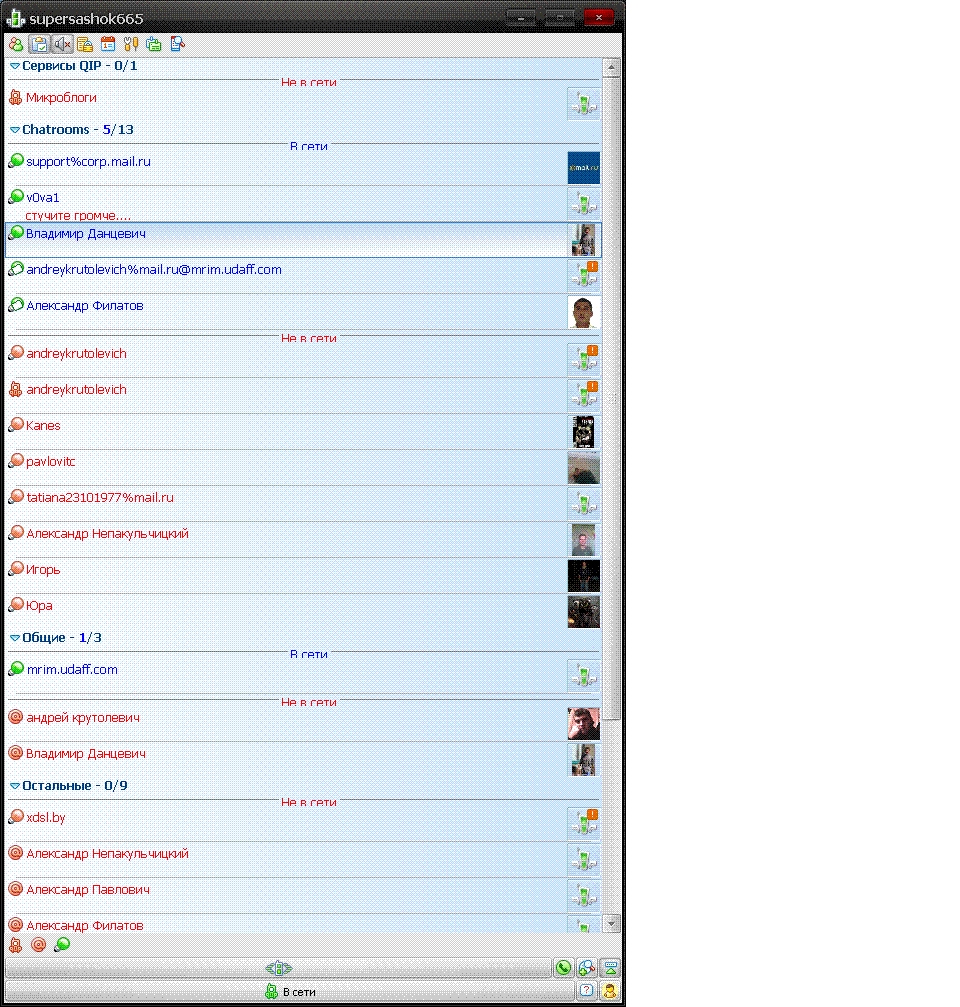The image size is (960, 1007).
Task: Select the Юра contact
Action: (x=303, y=611)
